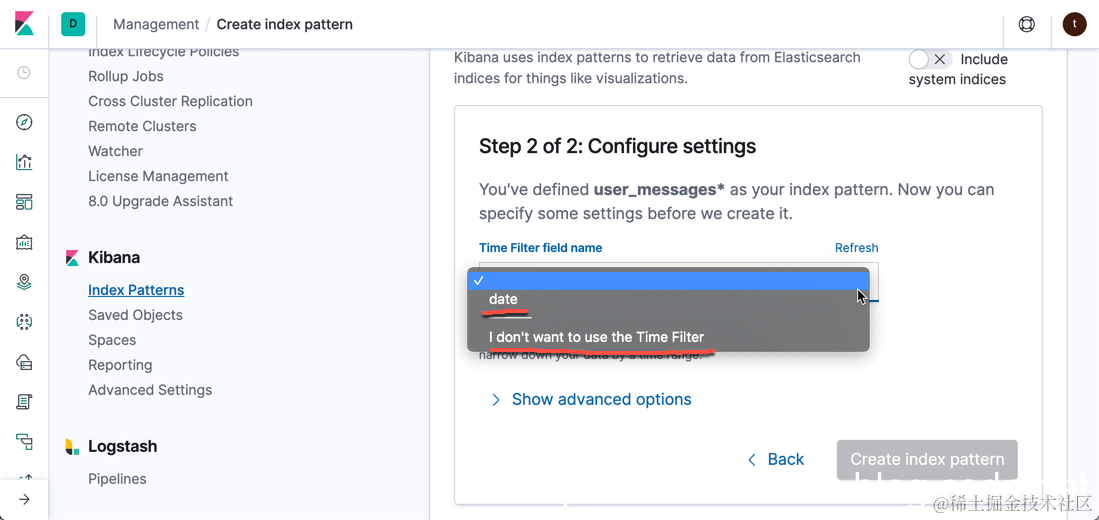Select the blank checked dropdown option
The width and height of the screenshot is (1099, 520).
point(668,280)
